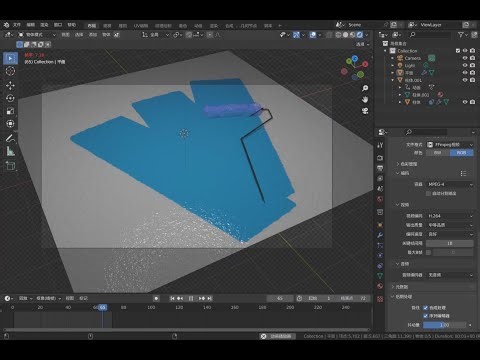The height and width of the screenshot is (360, 480).
Task: Click the Blender logo menu icon
Action: tap(6, 25)
